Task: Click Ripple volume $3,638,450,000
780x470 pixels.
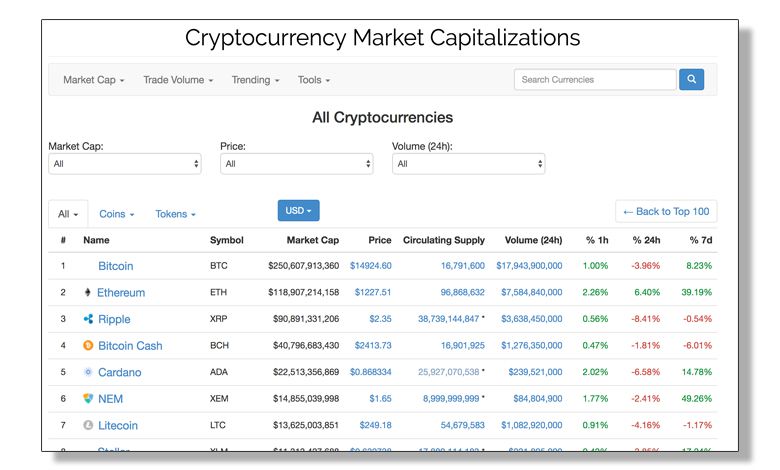Action: click(x=532, y=319)
